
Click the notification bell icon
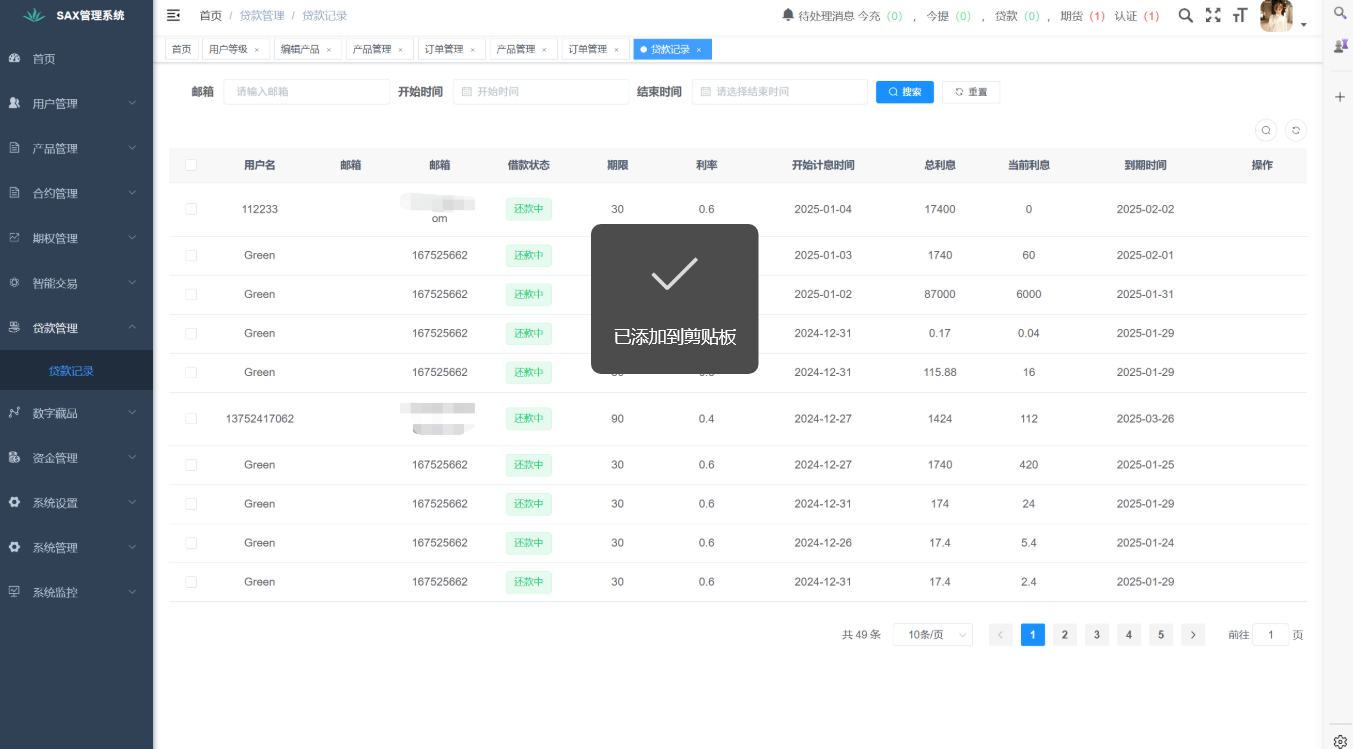(788, 15)
